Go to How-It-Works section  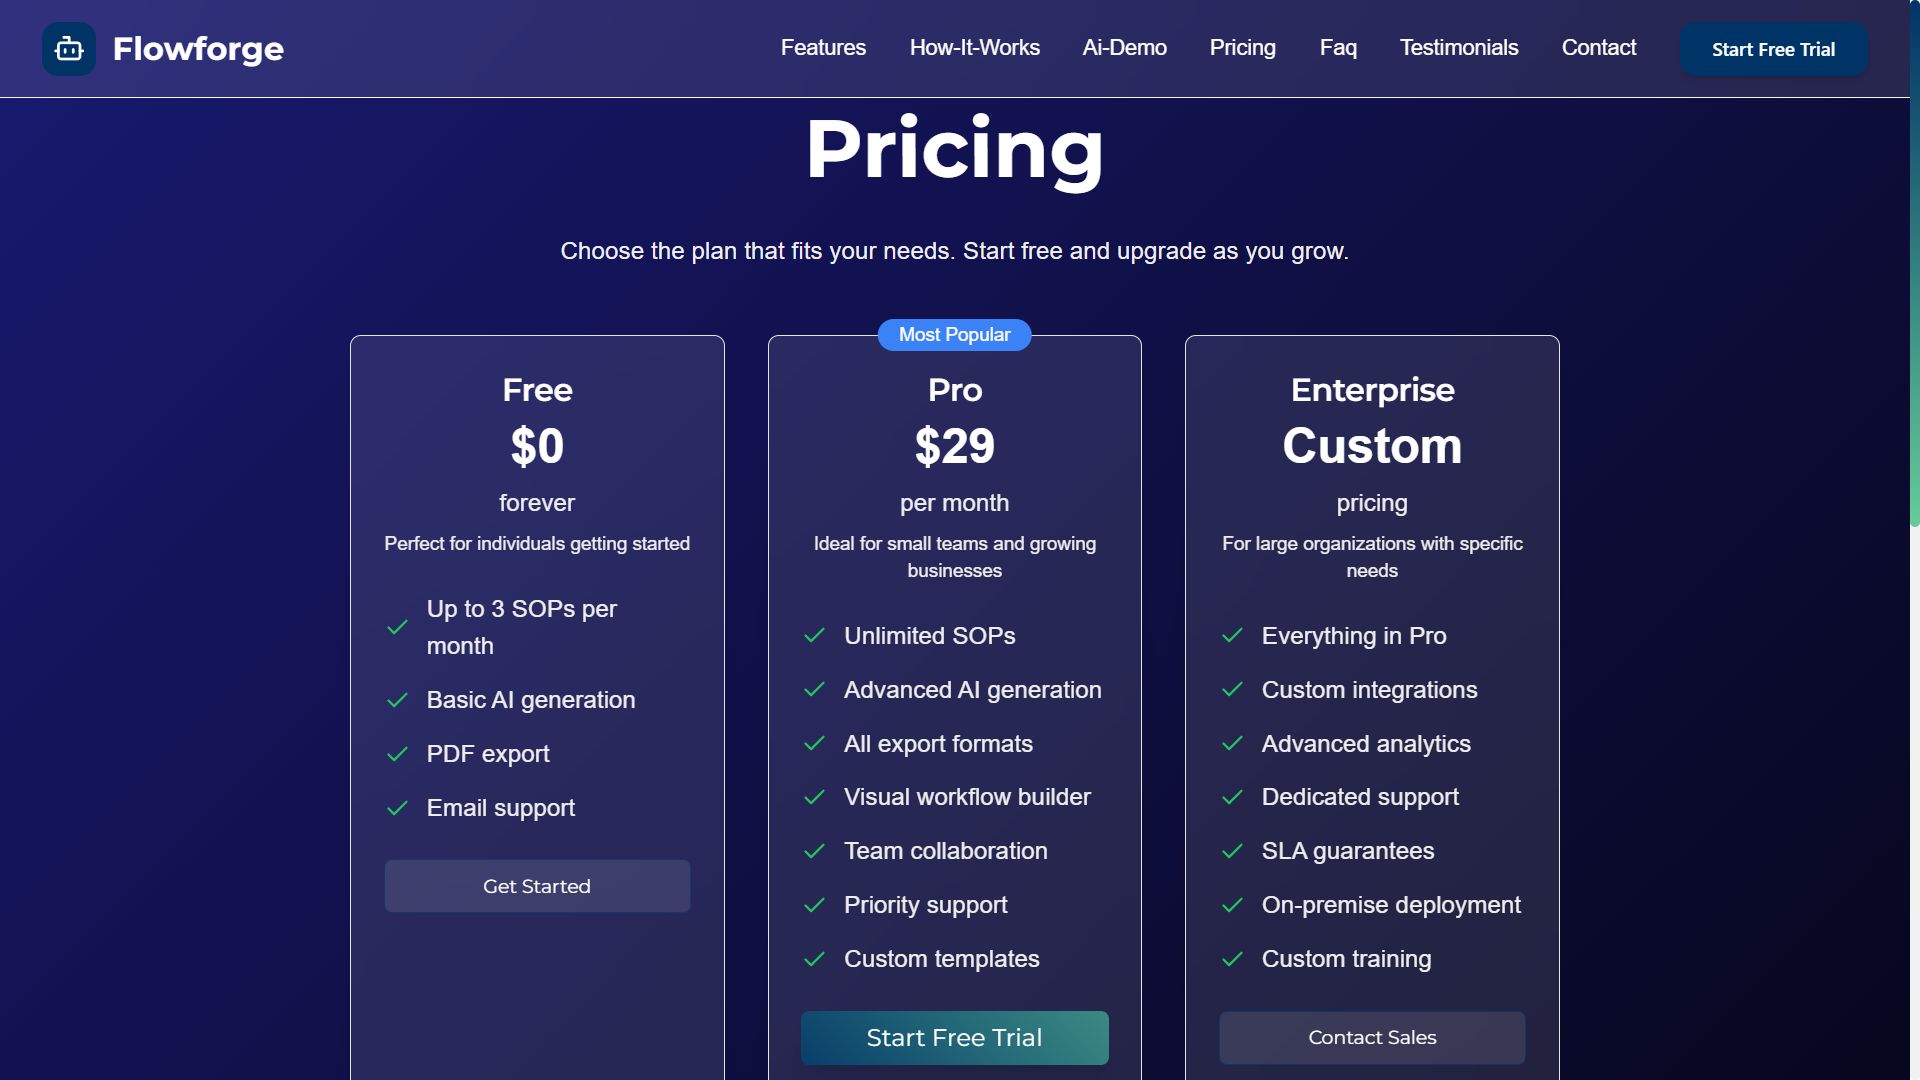974,48
